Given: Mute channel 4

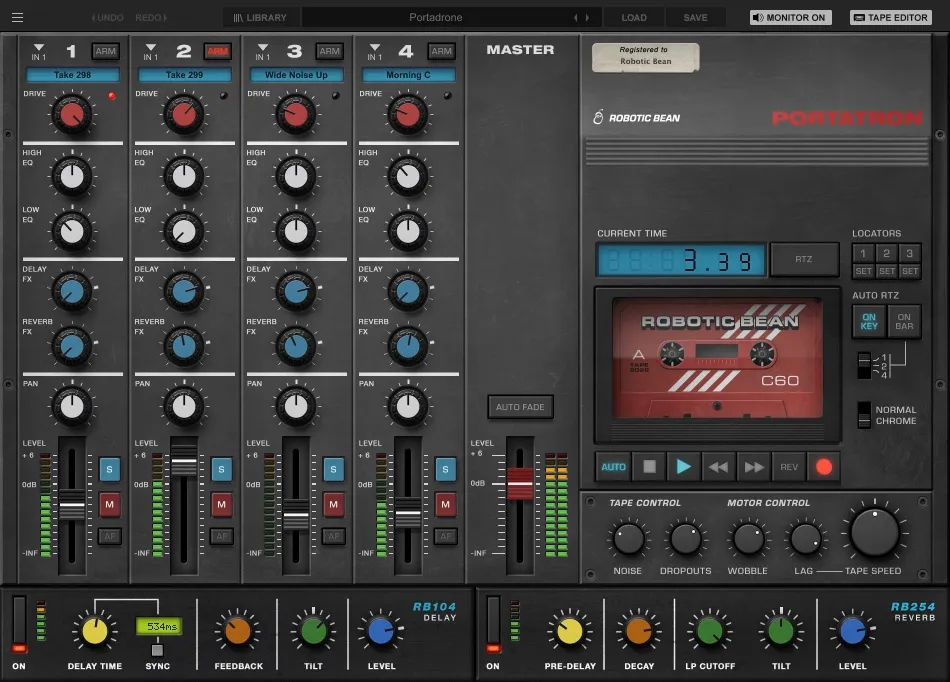Looking at the screenshot, I should point(445,504).
